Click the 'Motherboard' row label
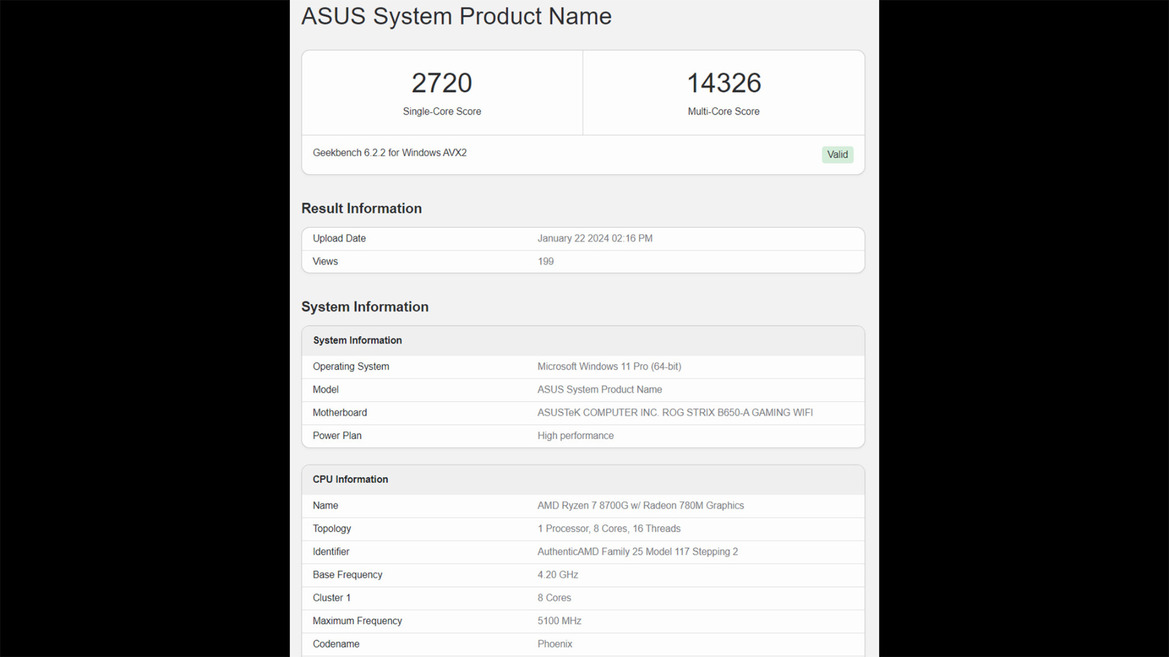The image size is (1169, 657). (339, 413)
